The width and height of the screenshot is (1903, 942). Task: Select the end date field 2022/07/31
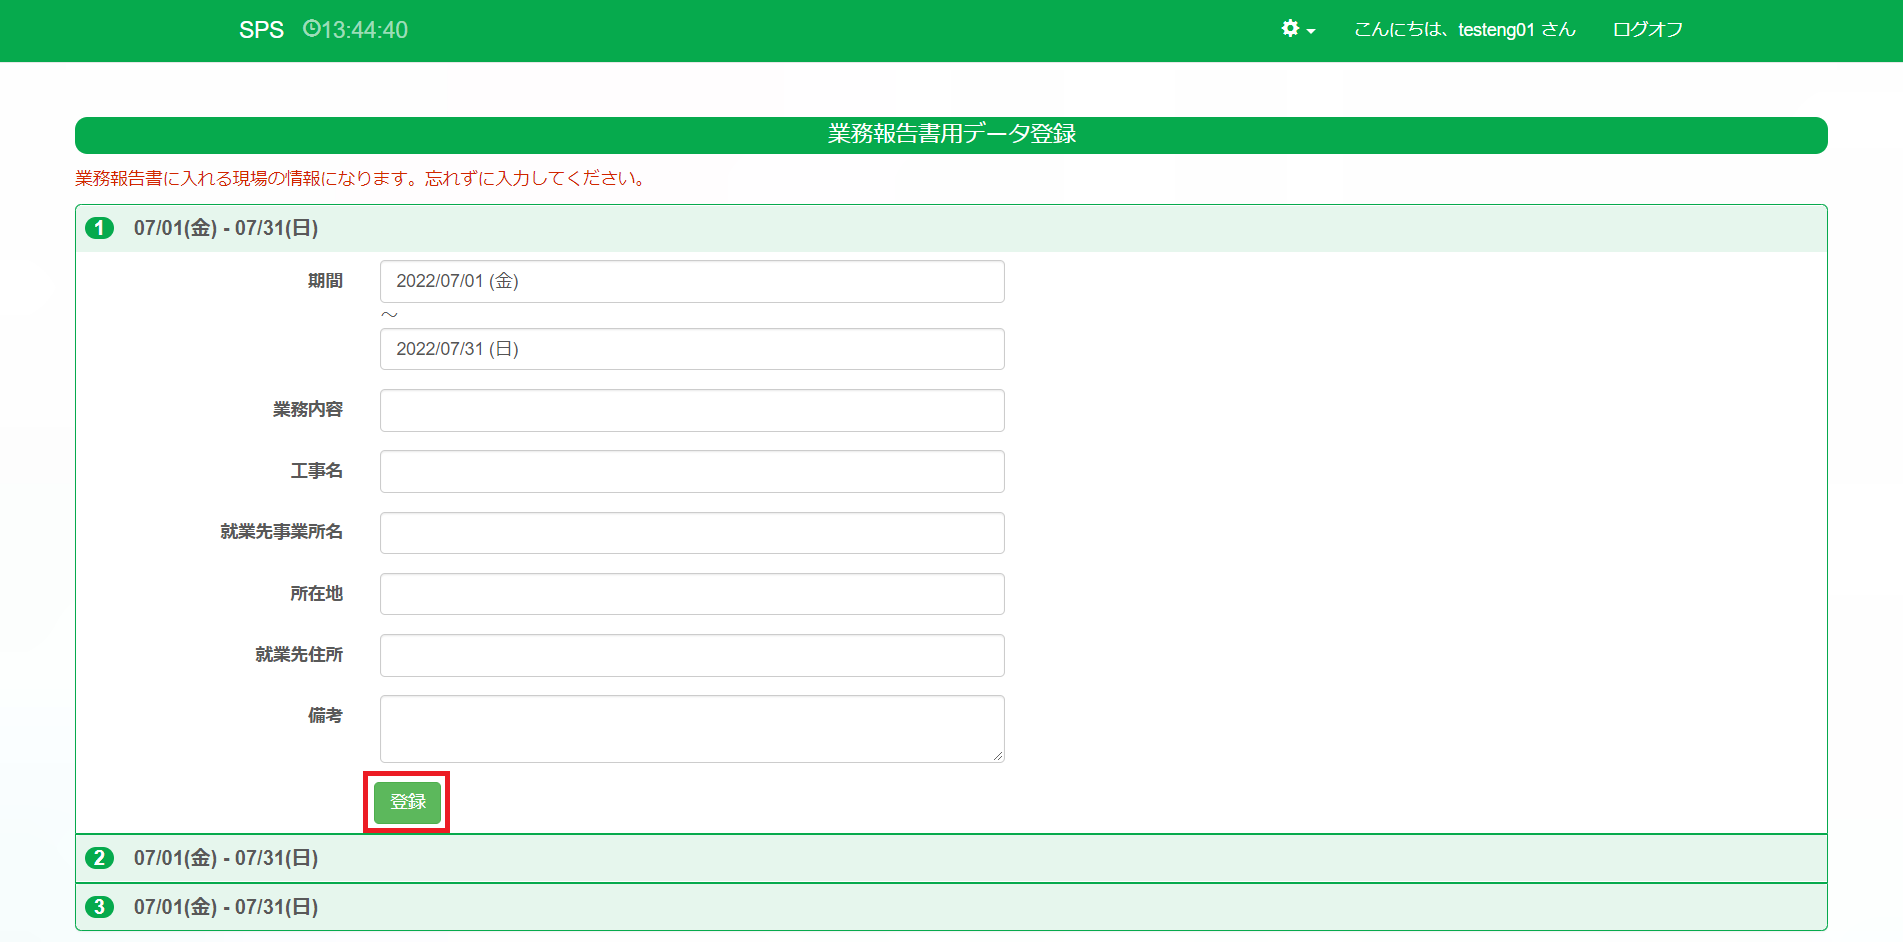tap(691, 349)
